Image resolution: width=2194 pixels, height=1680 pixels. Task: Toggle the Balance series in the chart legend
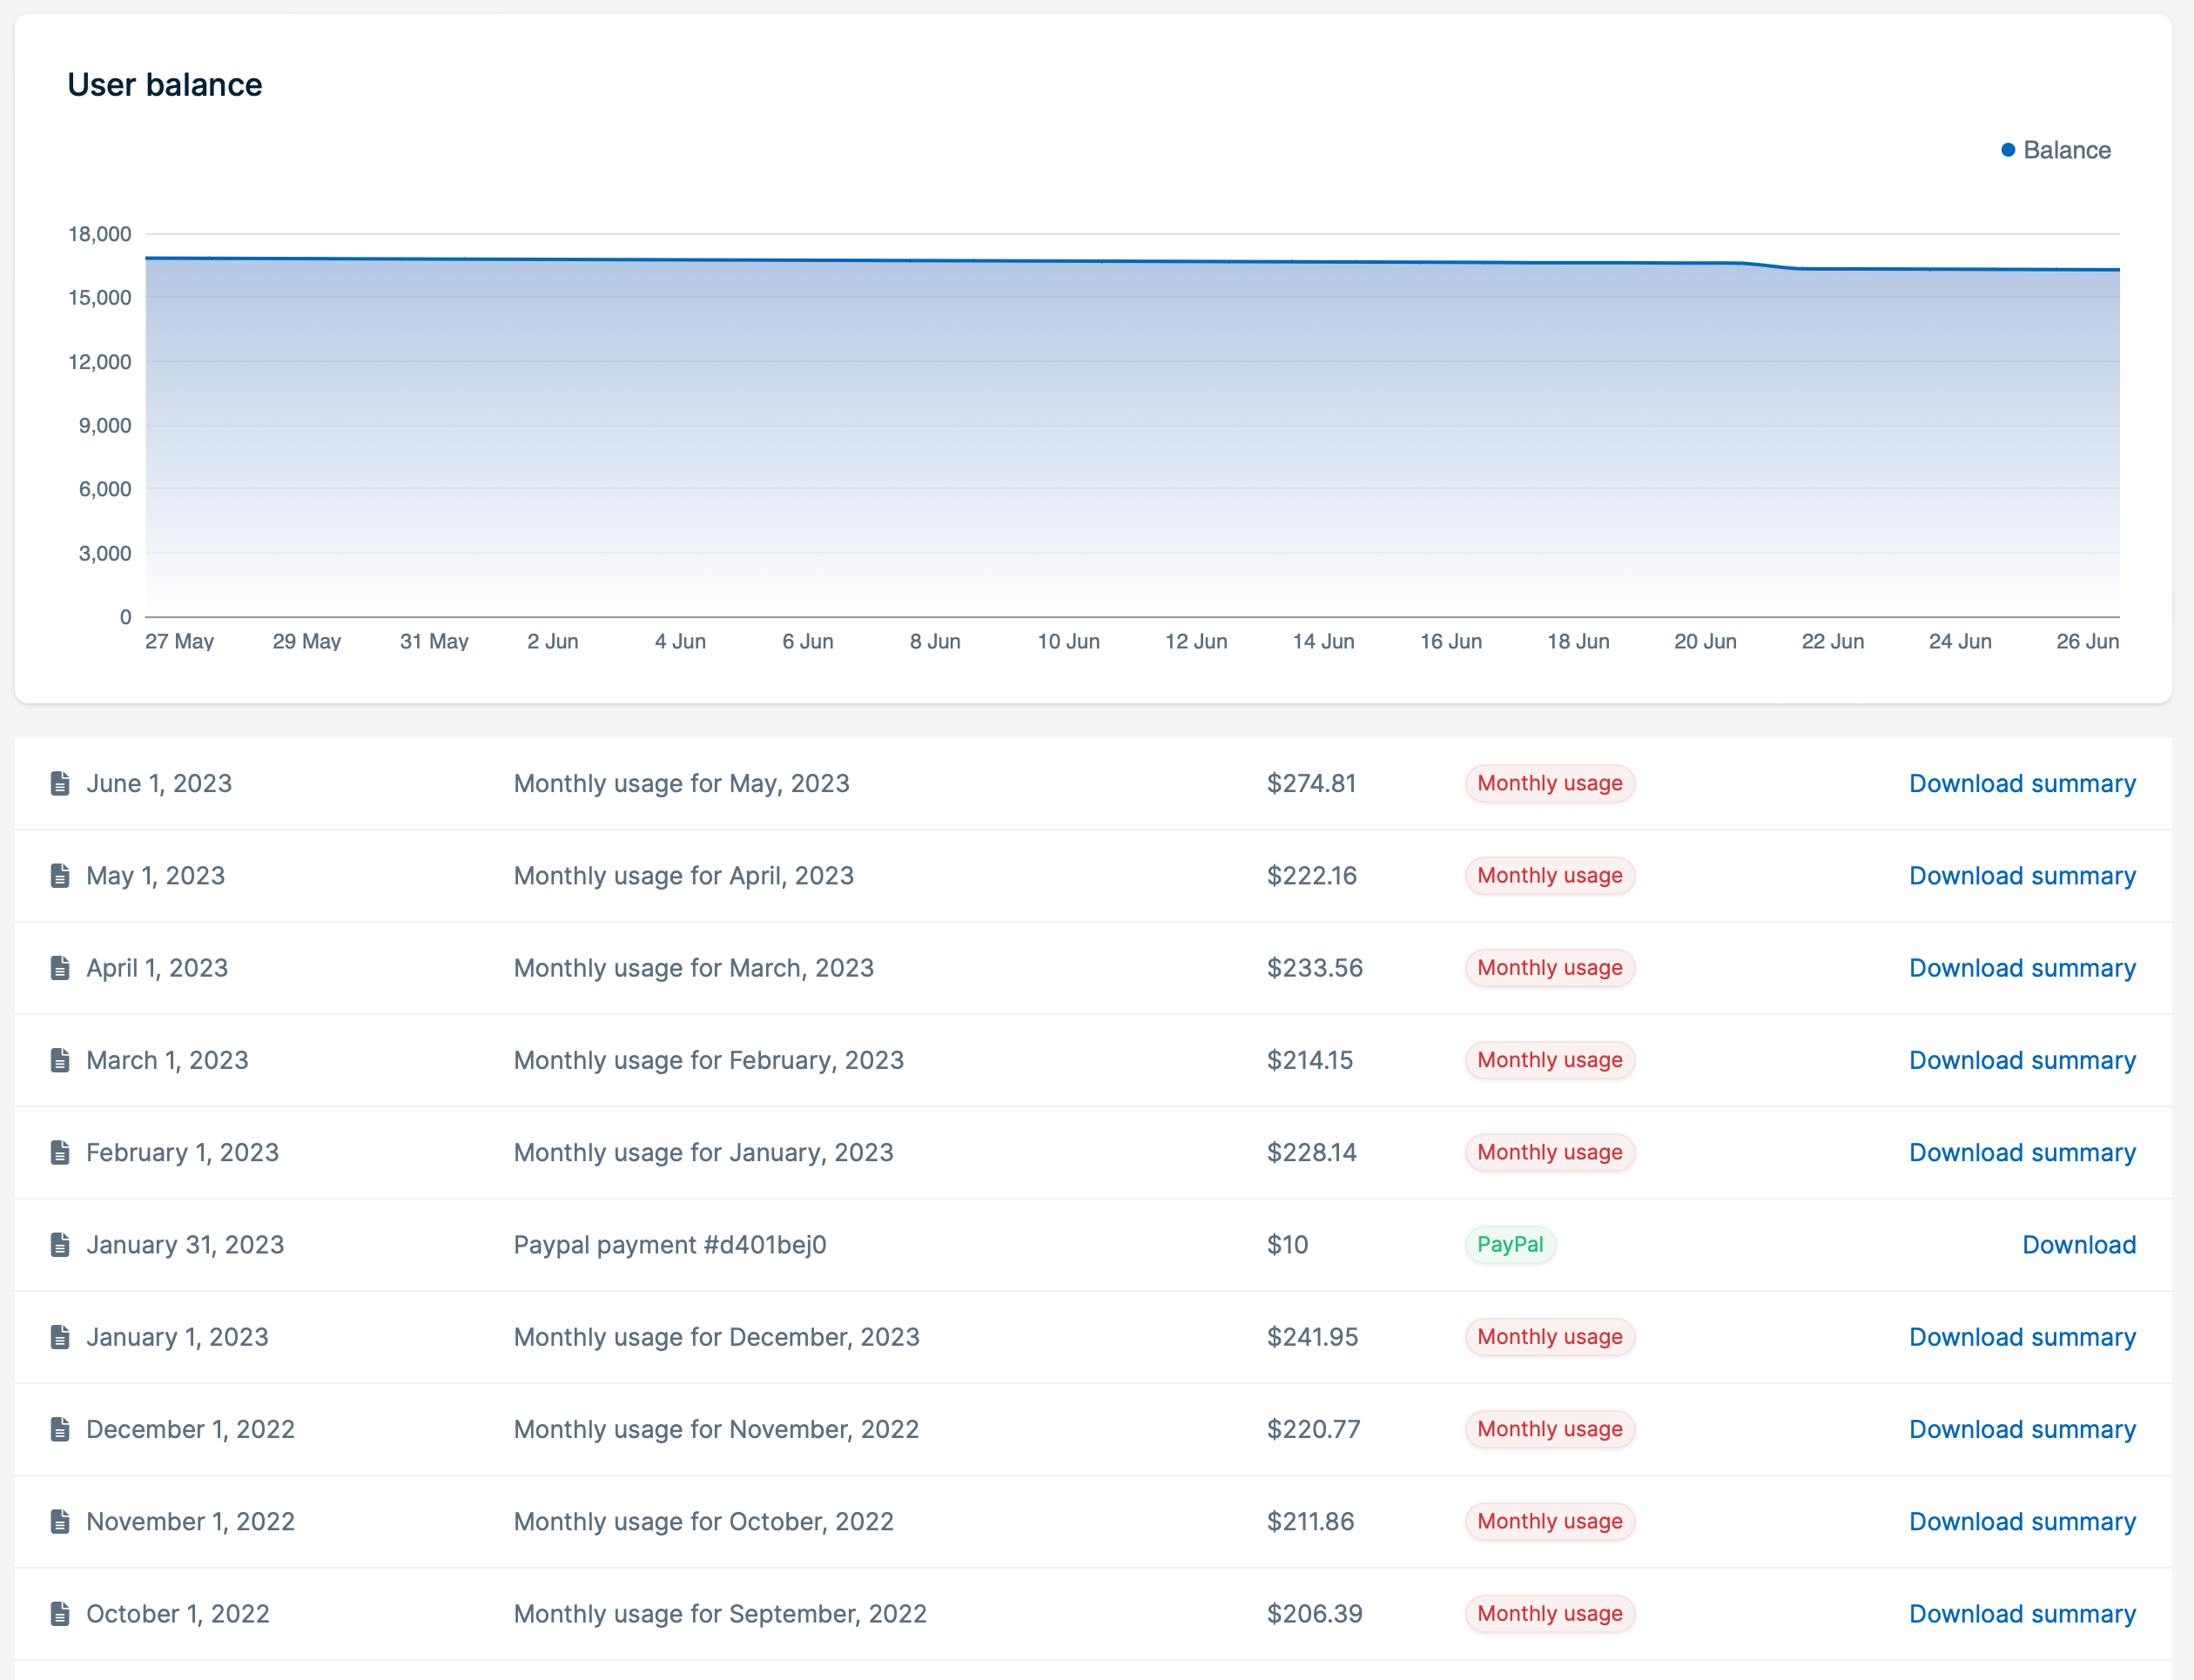click(x=2055, y=149)
